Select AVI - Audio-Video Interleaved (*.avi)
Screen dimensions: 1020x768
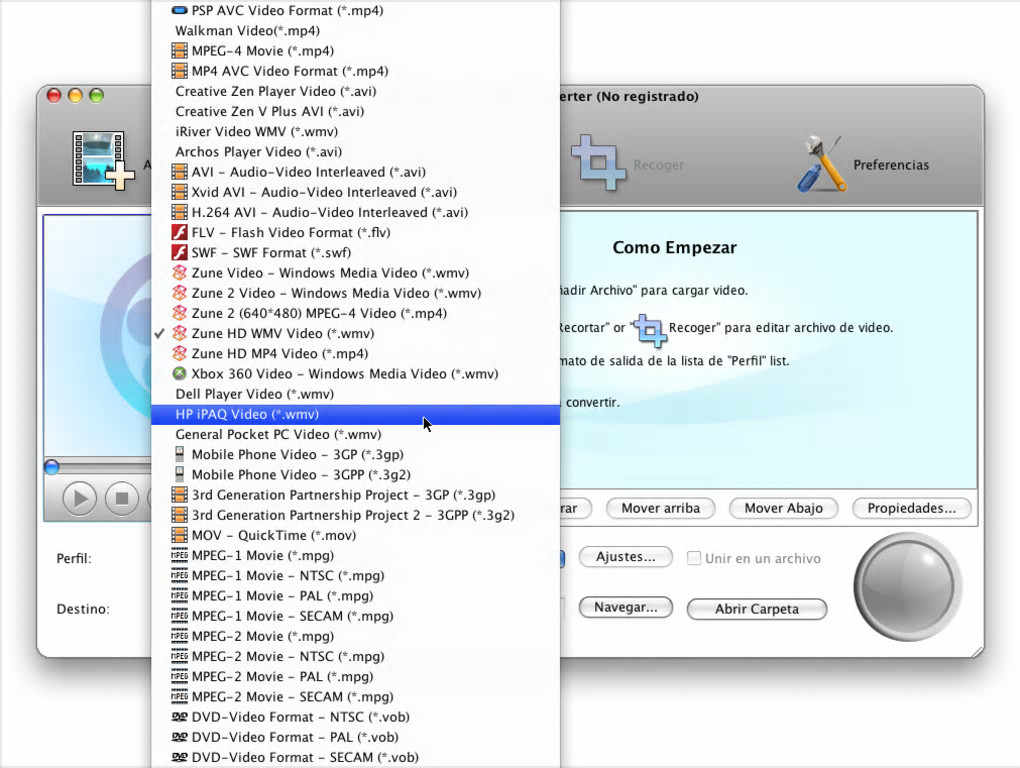(355, 172)
